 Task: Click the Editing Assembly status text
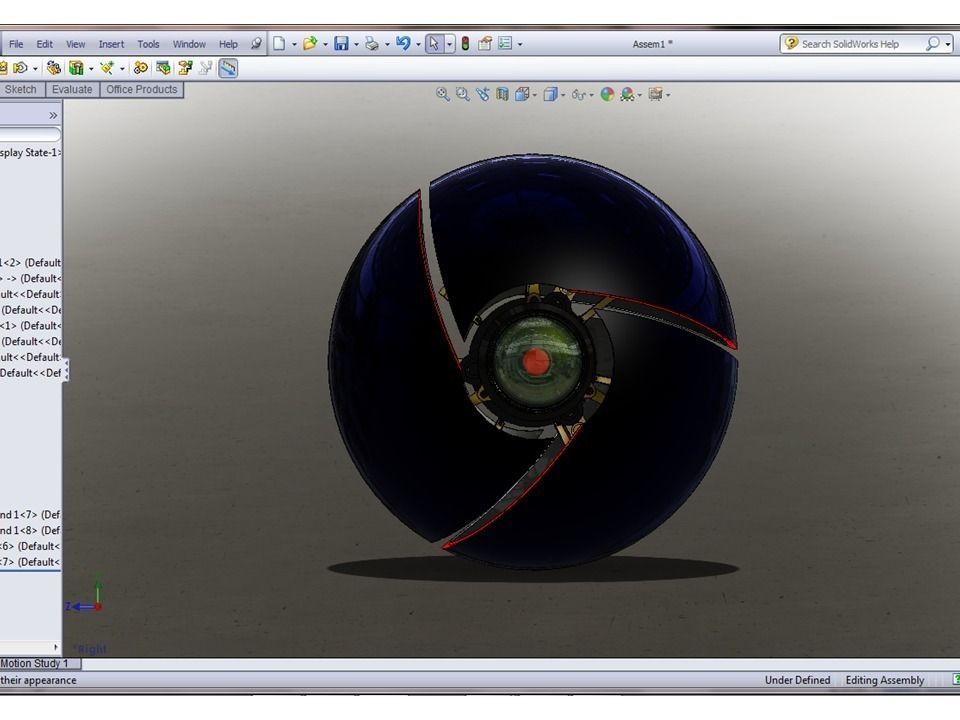pos(885,680)
